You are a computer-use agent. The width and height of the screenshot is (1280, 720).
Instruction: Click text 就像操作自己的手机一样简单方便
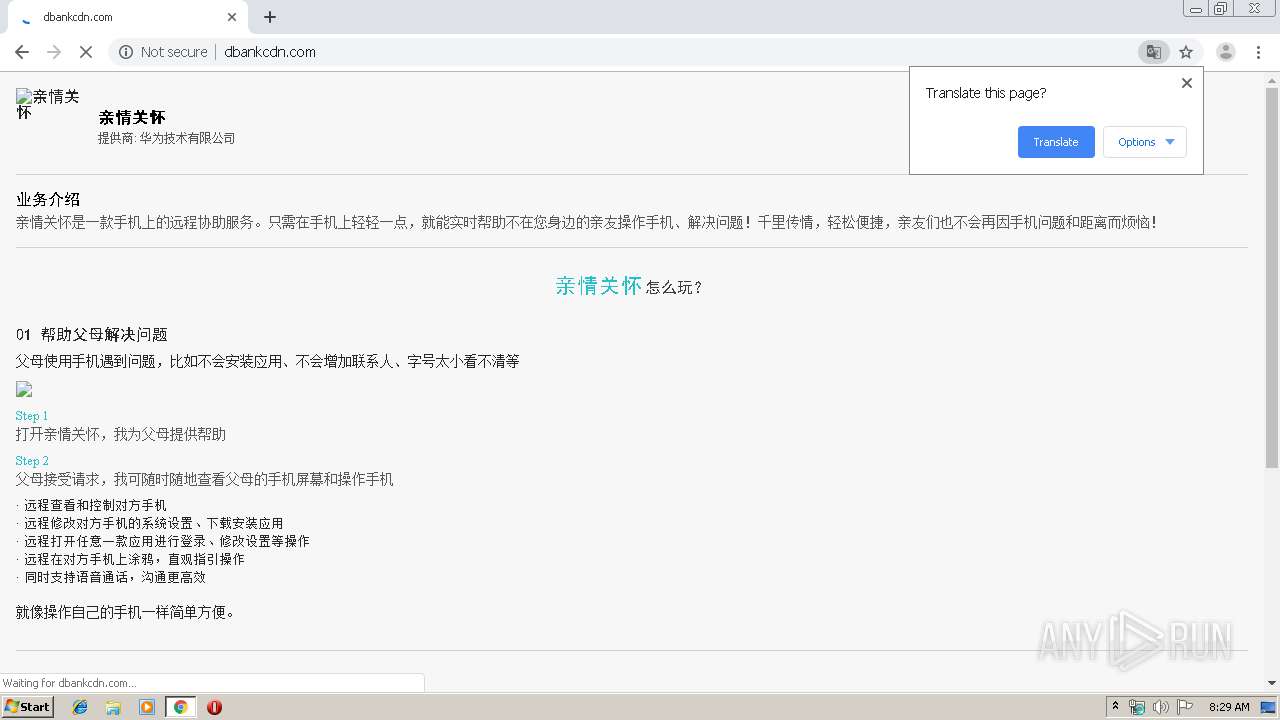point(125,612)
